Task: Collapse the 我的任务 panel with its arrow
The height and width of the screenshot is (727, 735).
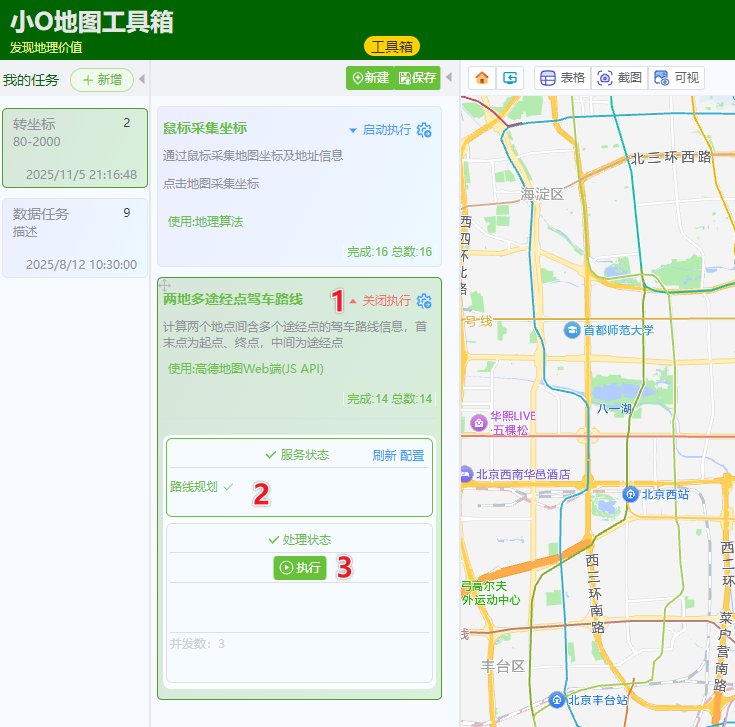Action: click(142, 79)
